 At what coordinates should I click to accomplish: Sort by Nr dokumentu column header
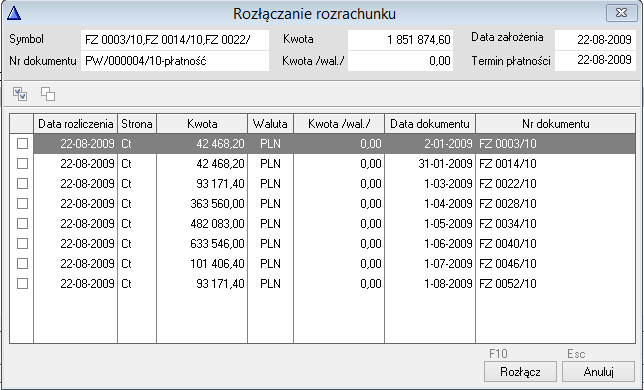[x=556, y=124]
